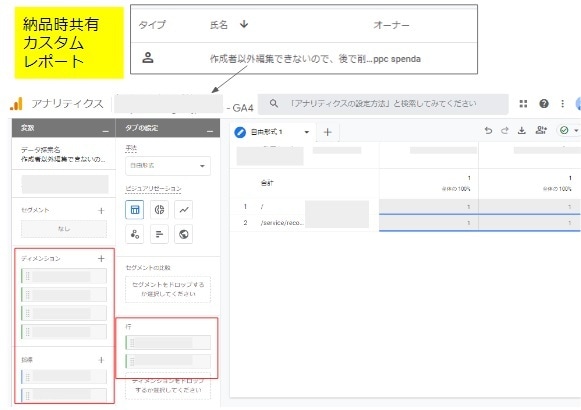Open the Google apps grid icon
The height and width of the screenshot is (410, 581).
tap(523, 104)
